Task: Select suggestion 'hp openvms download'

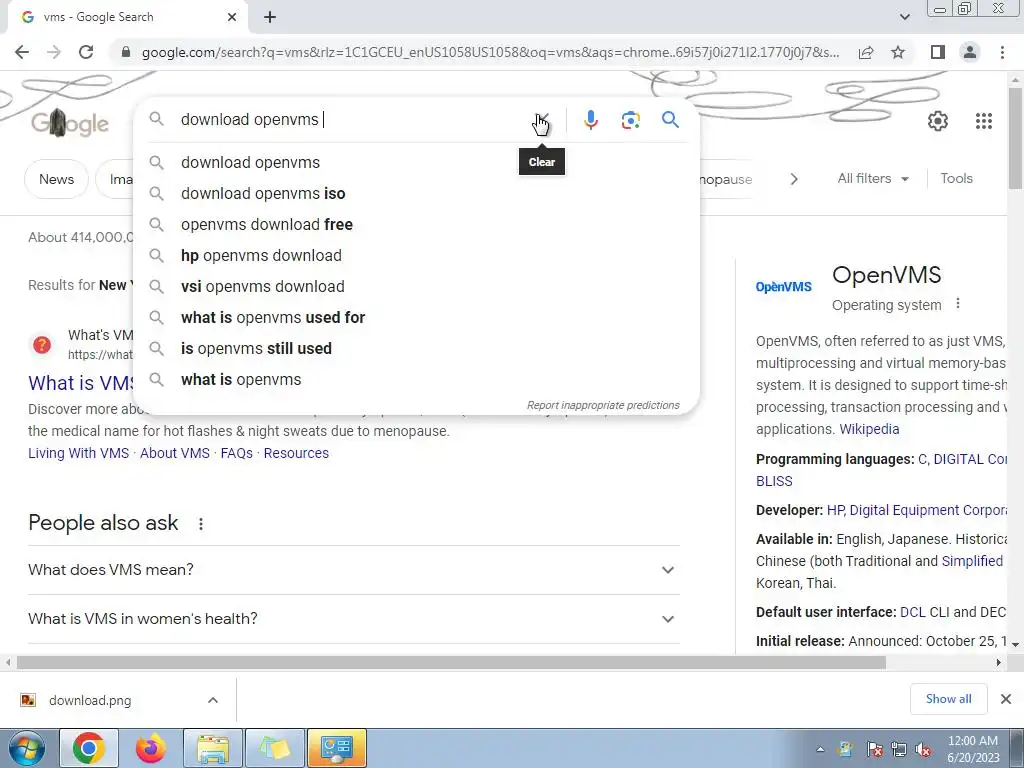Action: (x=416, y=255)
